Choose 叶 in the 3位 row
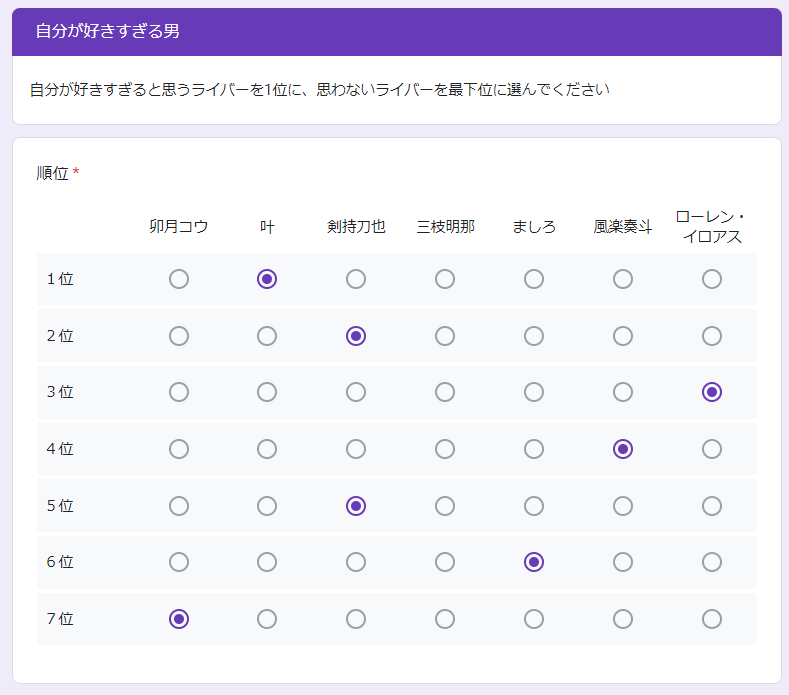The width and height of the screenshot is (789, 695). coord(267,392)
